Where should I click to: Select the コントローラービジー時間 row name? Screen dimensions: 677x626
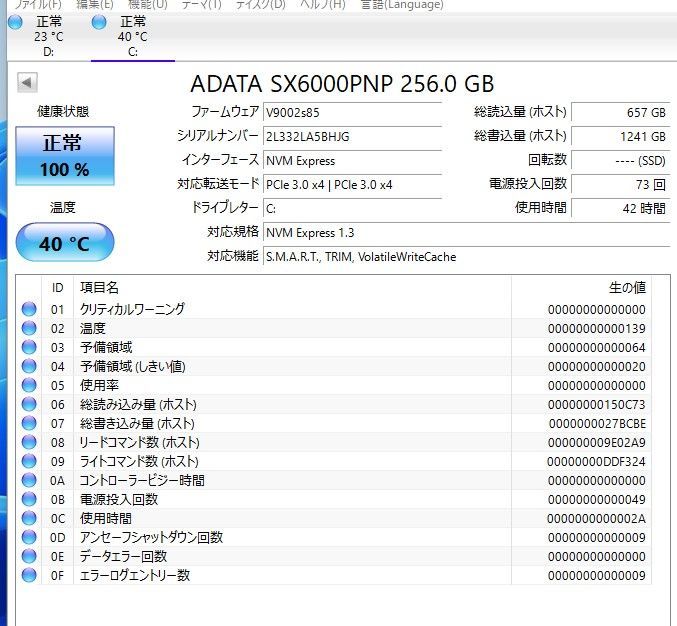pos(142,480)
